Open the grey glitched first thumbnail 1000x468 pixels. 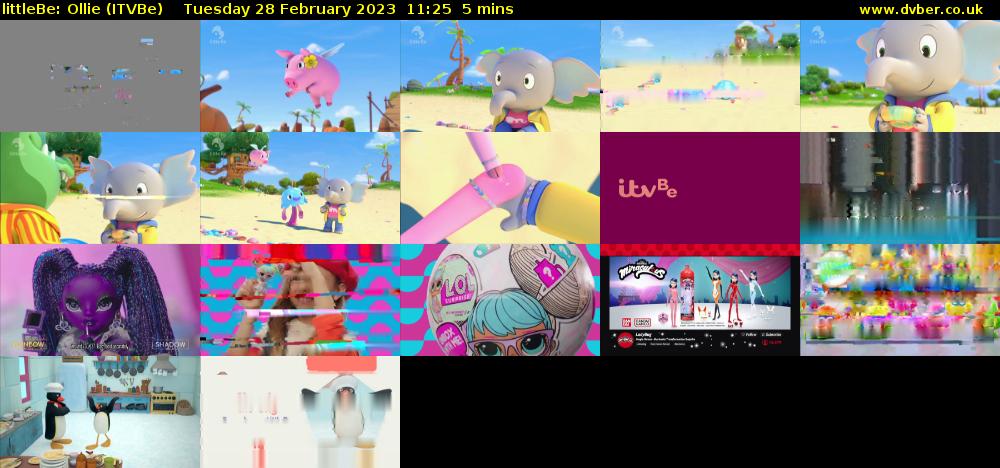(99, 76)
